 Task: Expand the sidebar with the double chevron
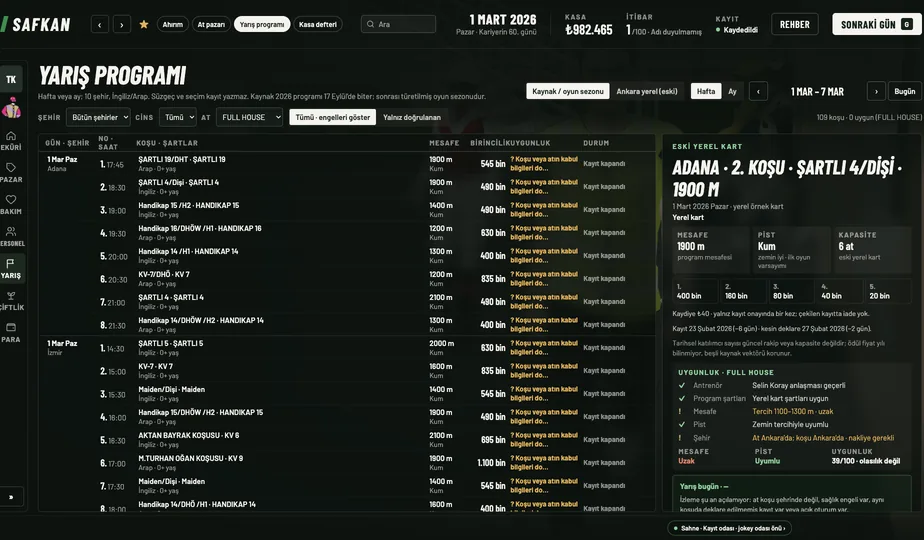coord(11,497)
